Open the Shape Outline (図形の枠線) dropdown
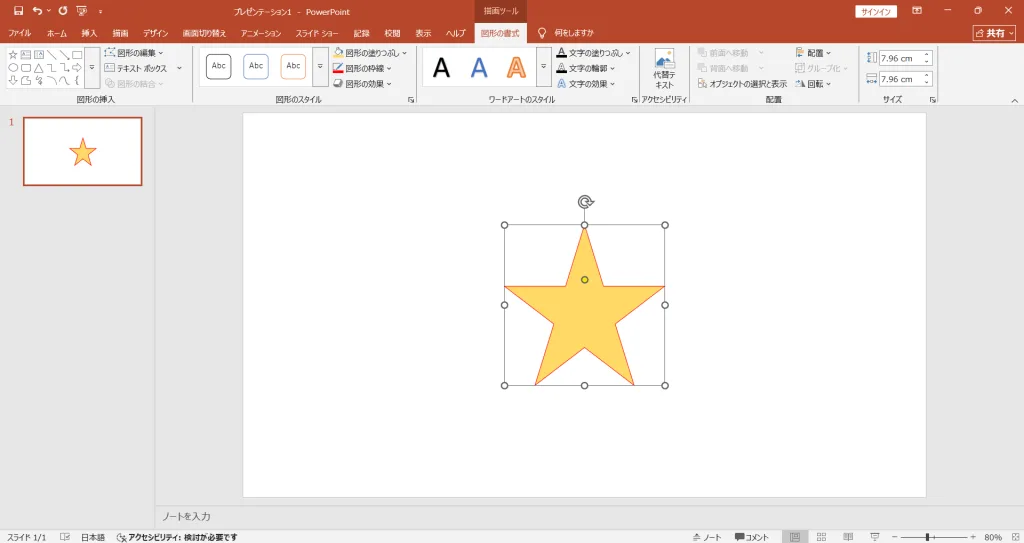Viewport: 1024px width, 543px height. [x=362, y=68]
